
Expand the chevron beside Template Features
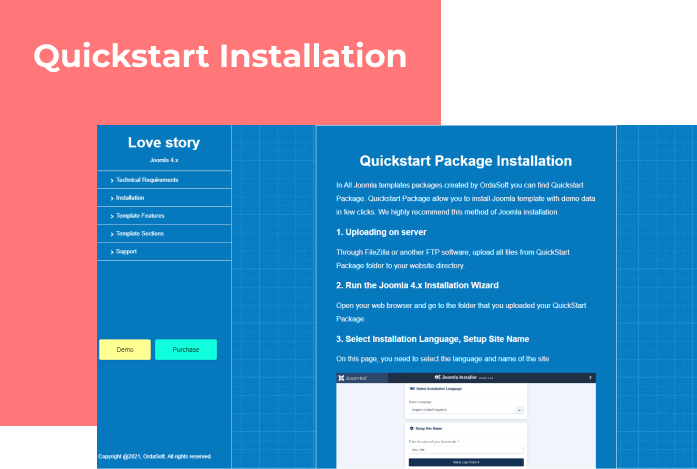[x=112, y=216]
